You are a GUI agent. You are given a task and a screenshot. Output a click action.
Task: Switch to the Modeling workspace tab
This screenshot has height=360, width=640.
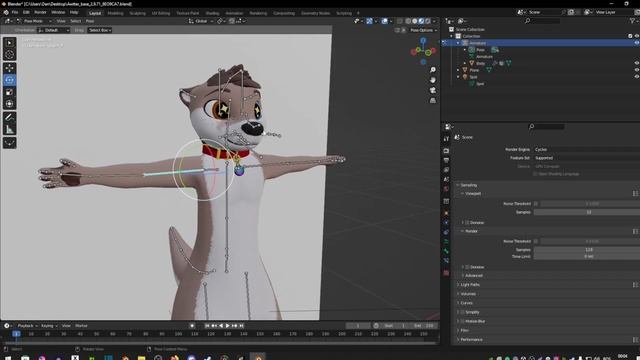pyautogui.click(x=115, y=13)
